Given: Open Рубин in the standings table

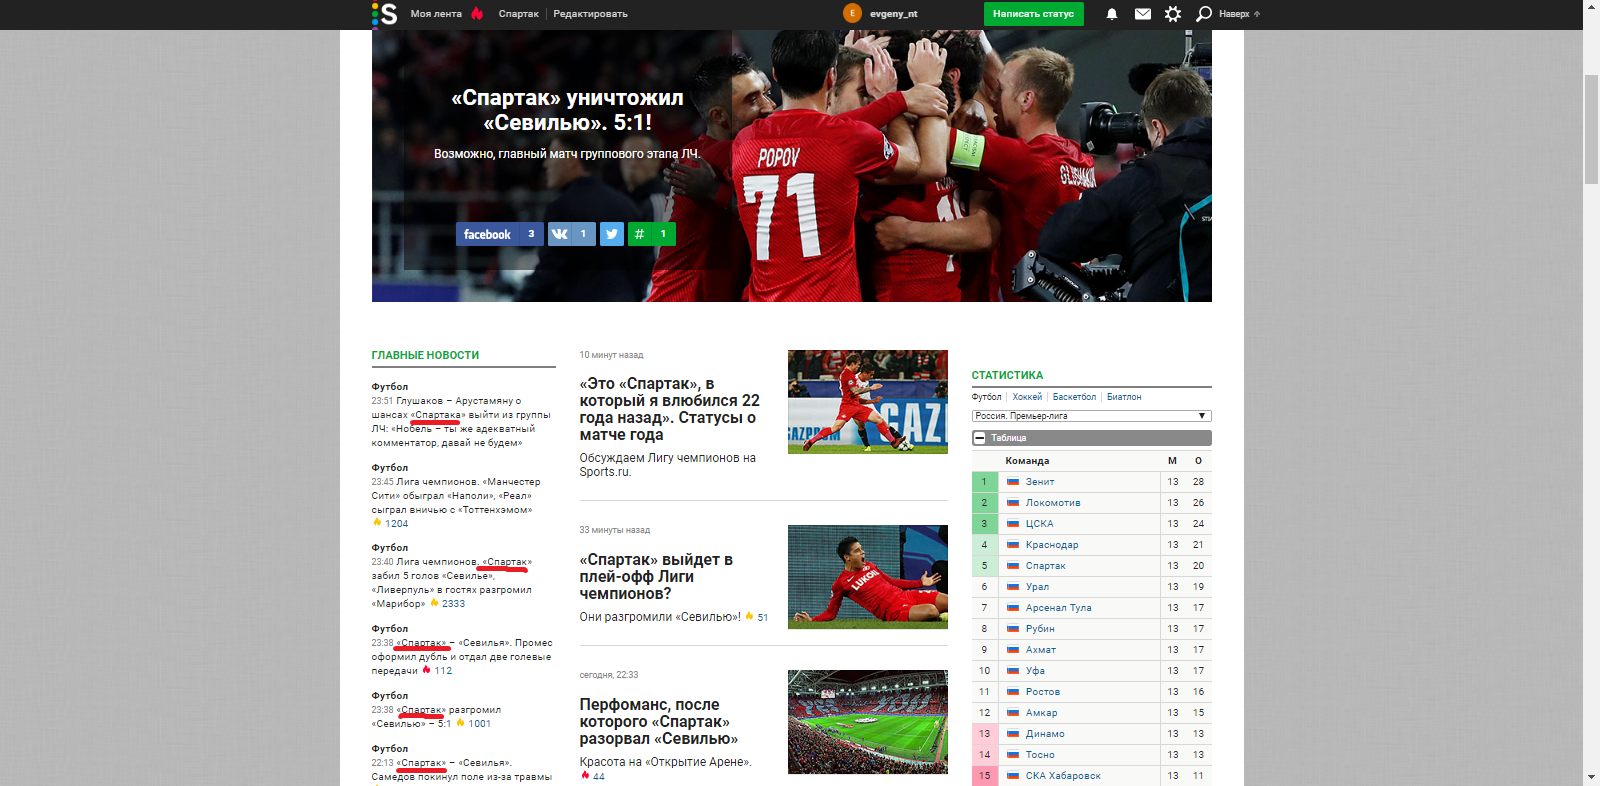Looking at the screenshot, I should click(1040, 629).
